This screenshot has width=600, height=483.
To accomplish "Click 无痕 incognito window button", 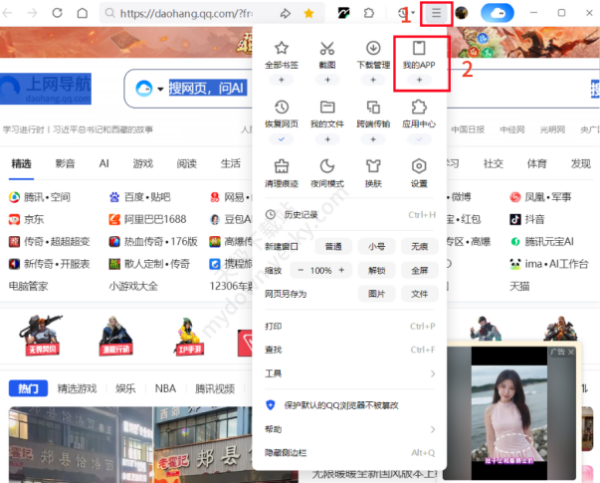I will tap(419, 246).
